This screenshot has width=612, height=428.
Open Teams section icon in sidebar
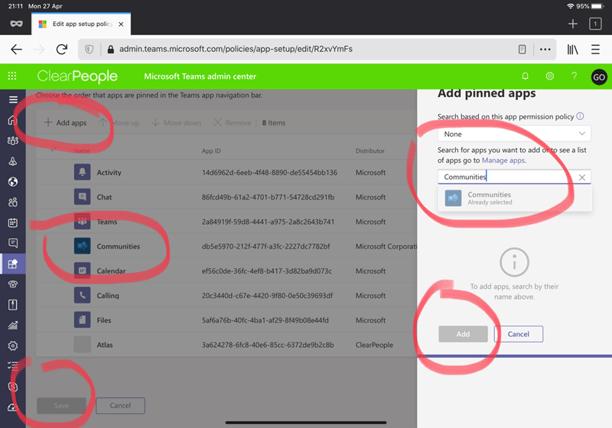pos(13,141)
